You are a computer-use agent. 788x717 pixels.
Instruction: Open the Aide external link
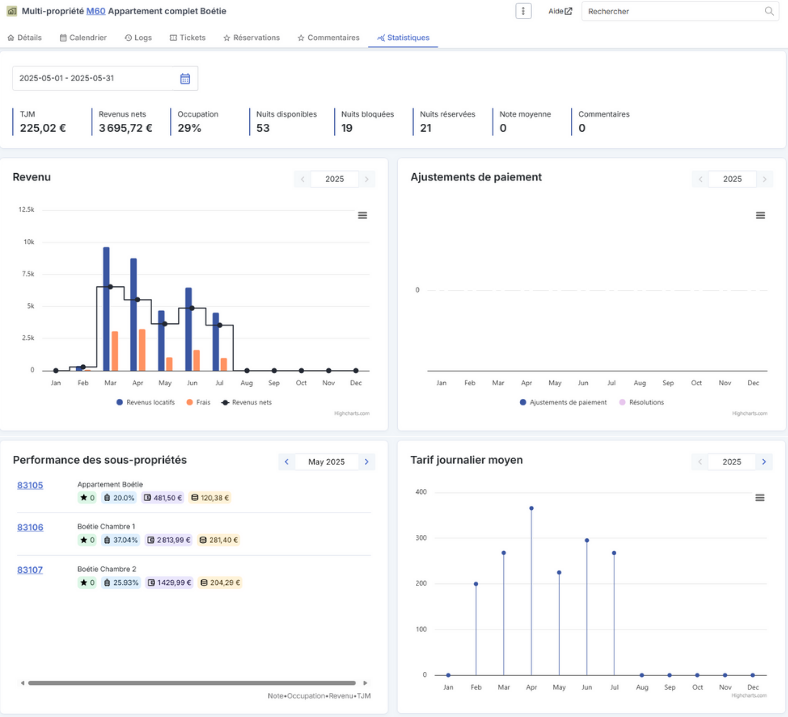pyautogui.click(x=560, y=11)
